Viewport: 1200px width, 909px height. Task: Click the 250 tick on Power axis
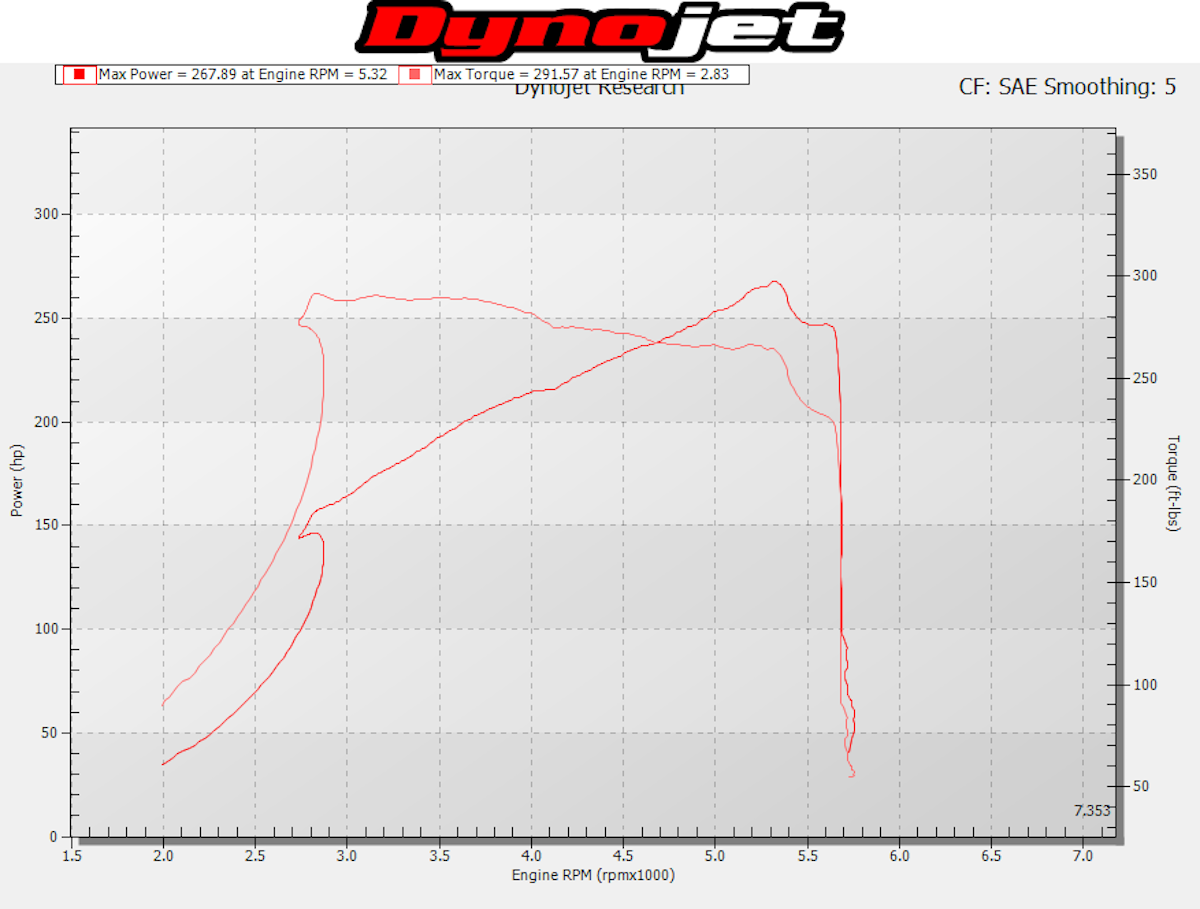coord(48,318)
